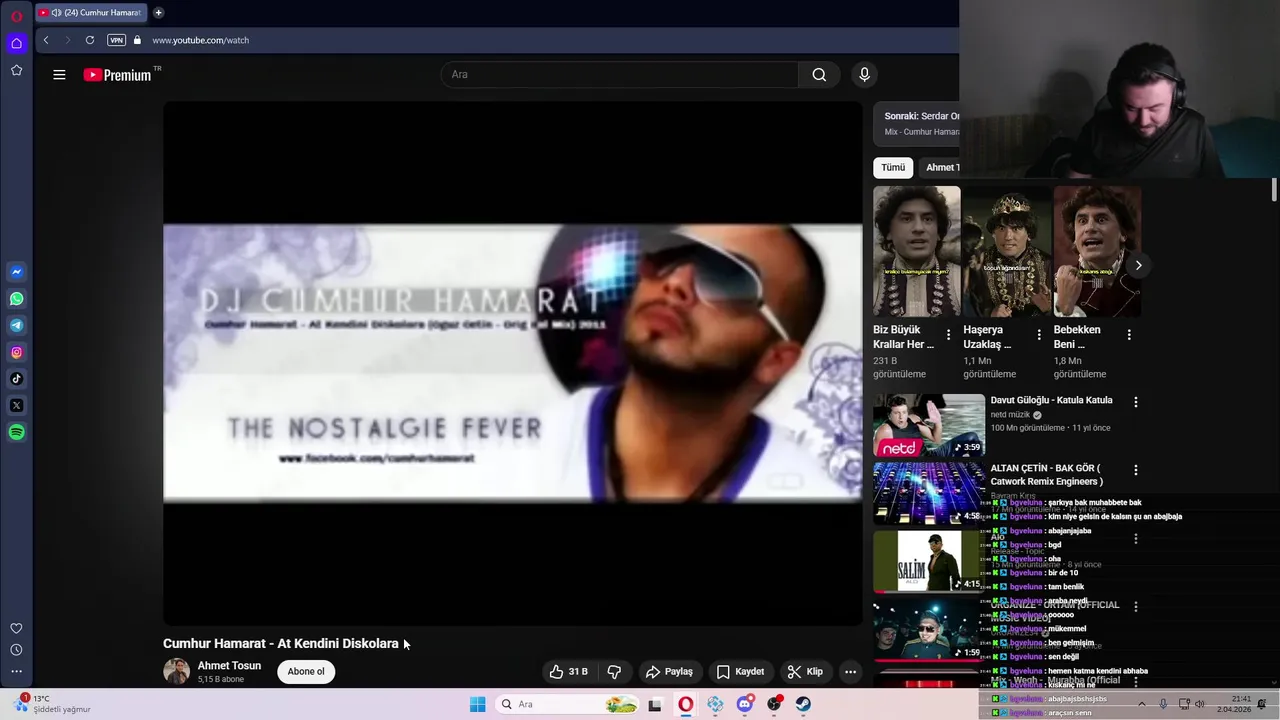Click the address bar URL

pyautogui.click(x=201, y=40)
